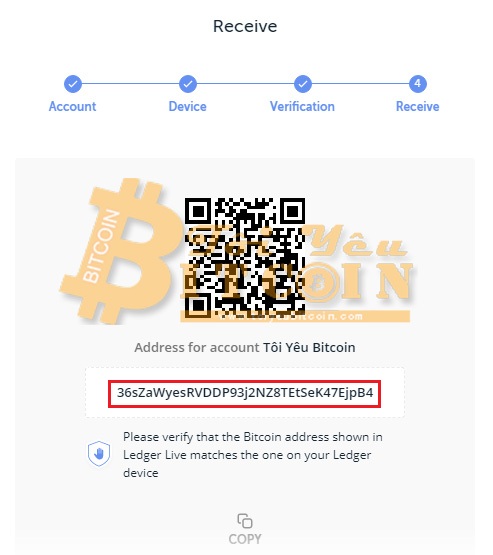This screenshot has height=555, width=493.
Task: Click the Verification step checkmark circle
Action: pos(303,84)
